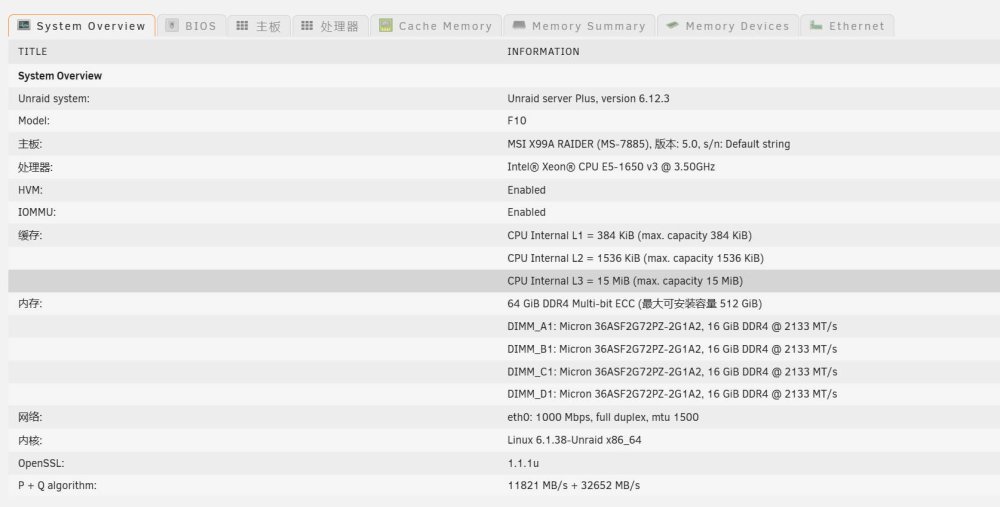
Task: Click the Memory Devices tab icon
Action: pos(672,26)
